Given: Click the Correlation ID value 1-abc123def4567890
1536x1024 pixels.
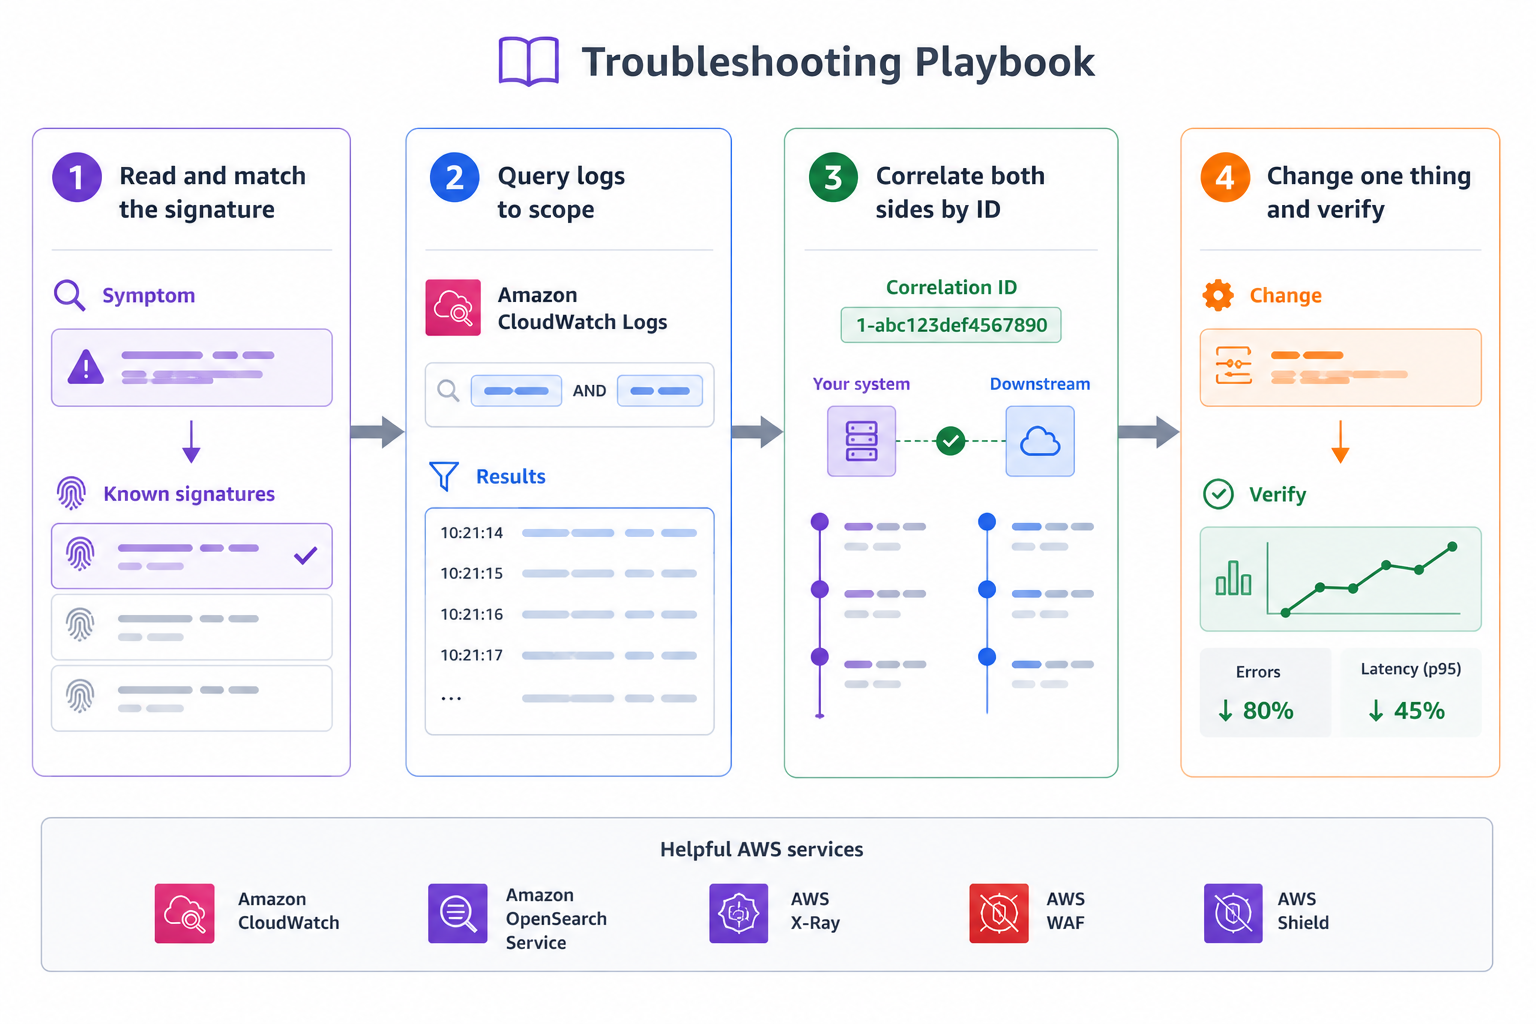Looking at the screenshot, I should (951, 325).
